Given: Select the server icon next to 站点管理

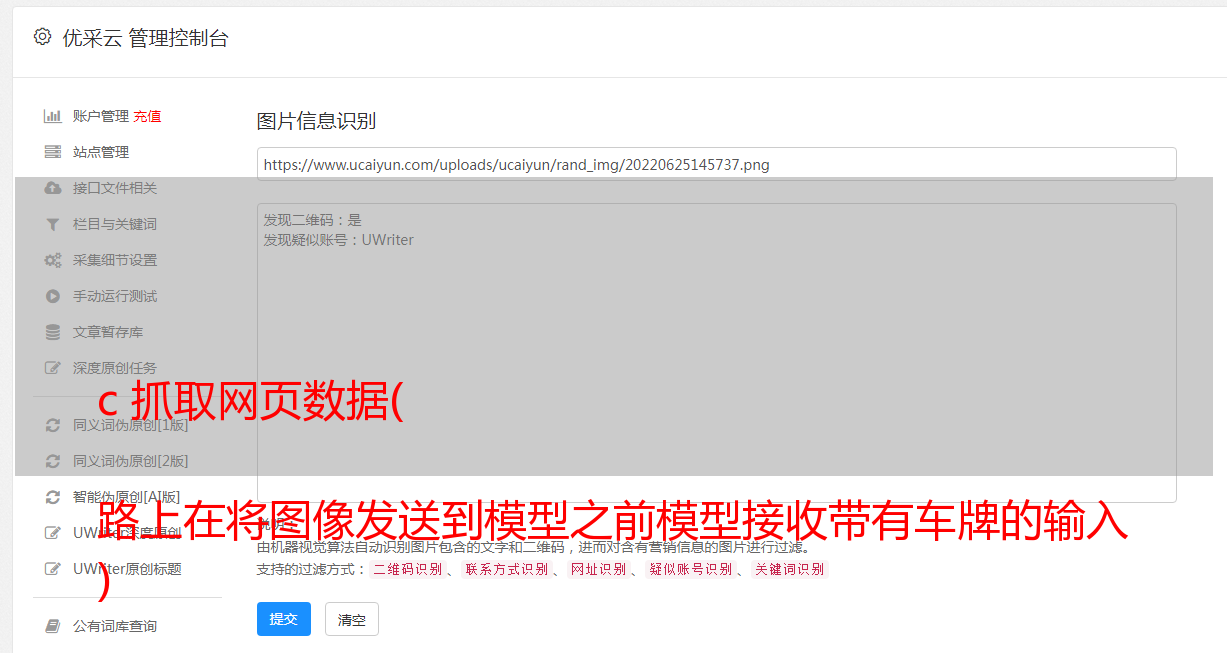Looking at the screenshot, I should (53, 152).
